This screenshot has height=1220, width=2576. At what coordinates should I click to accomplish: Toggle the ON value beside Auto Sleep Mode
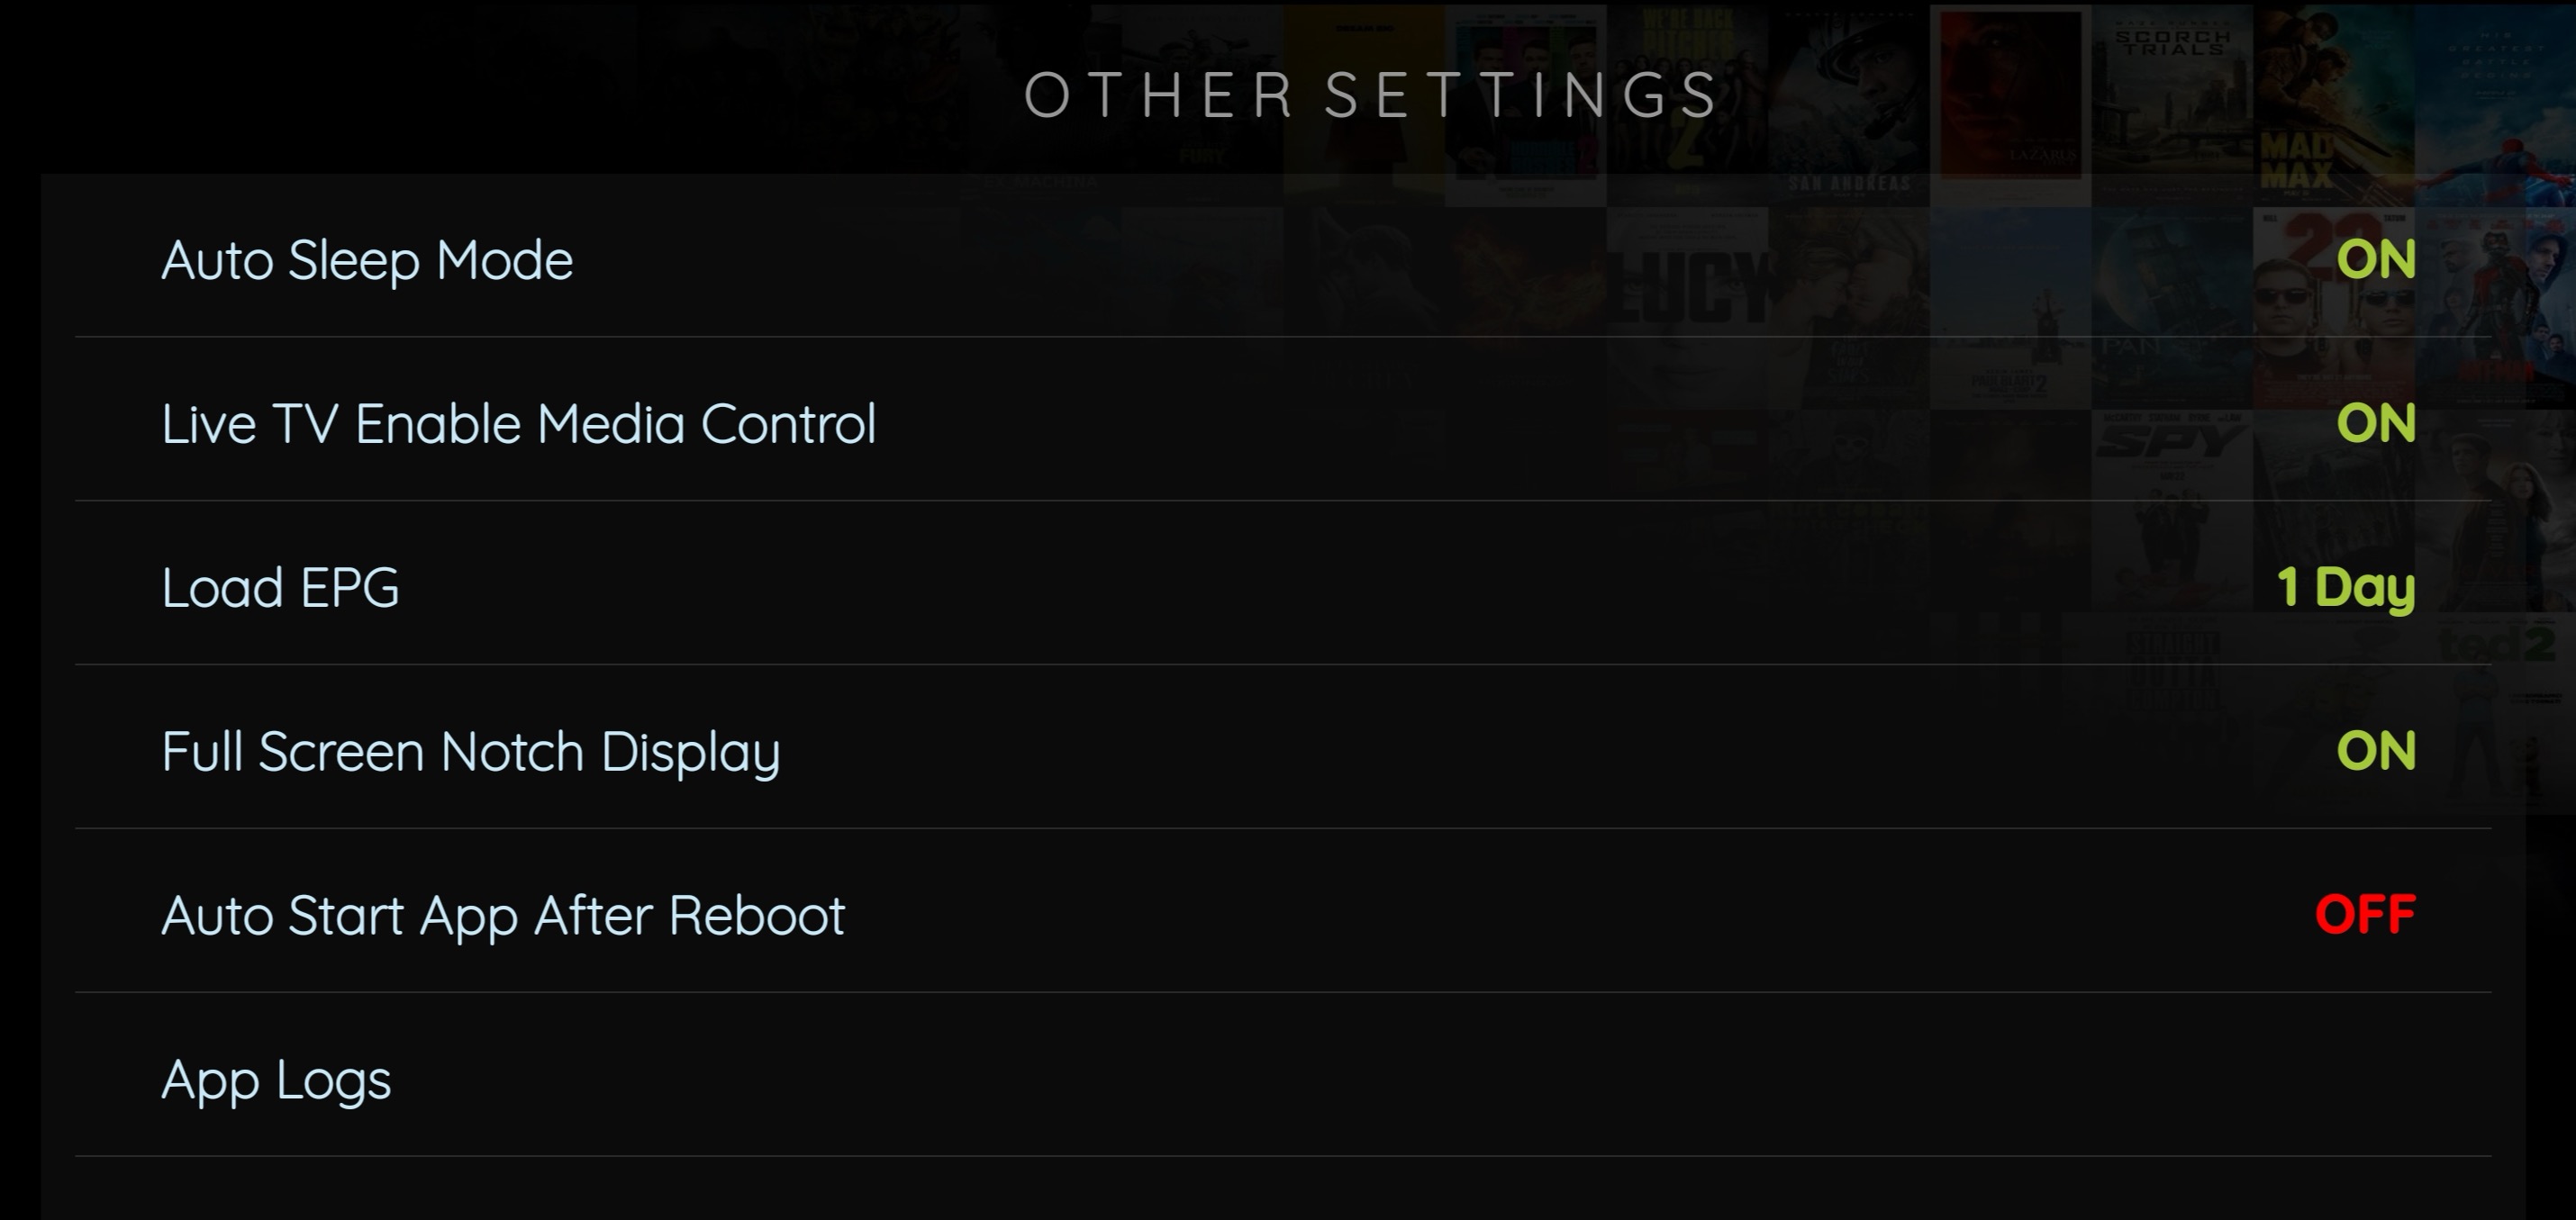pyautogui.click(x=2375, y=260)
